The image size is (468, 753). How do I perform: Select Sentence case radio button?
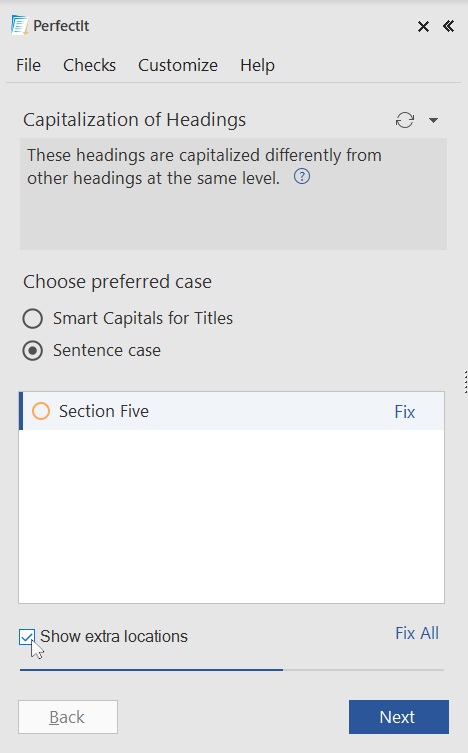33,351
